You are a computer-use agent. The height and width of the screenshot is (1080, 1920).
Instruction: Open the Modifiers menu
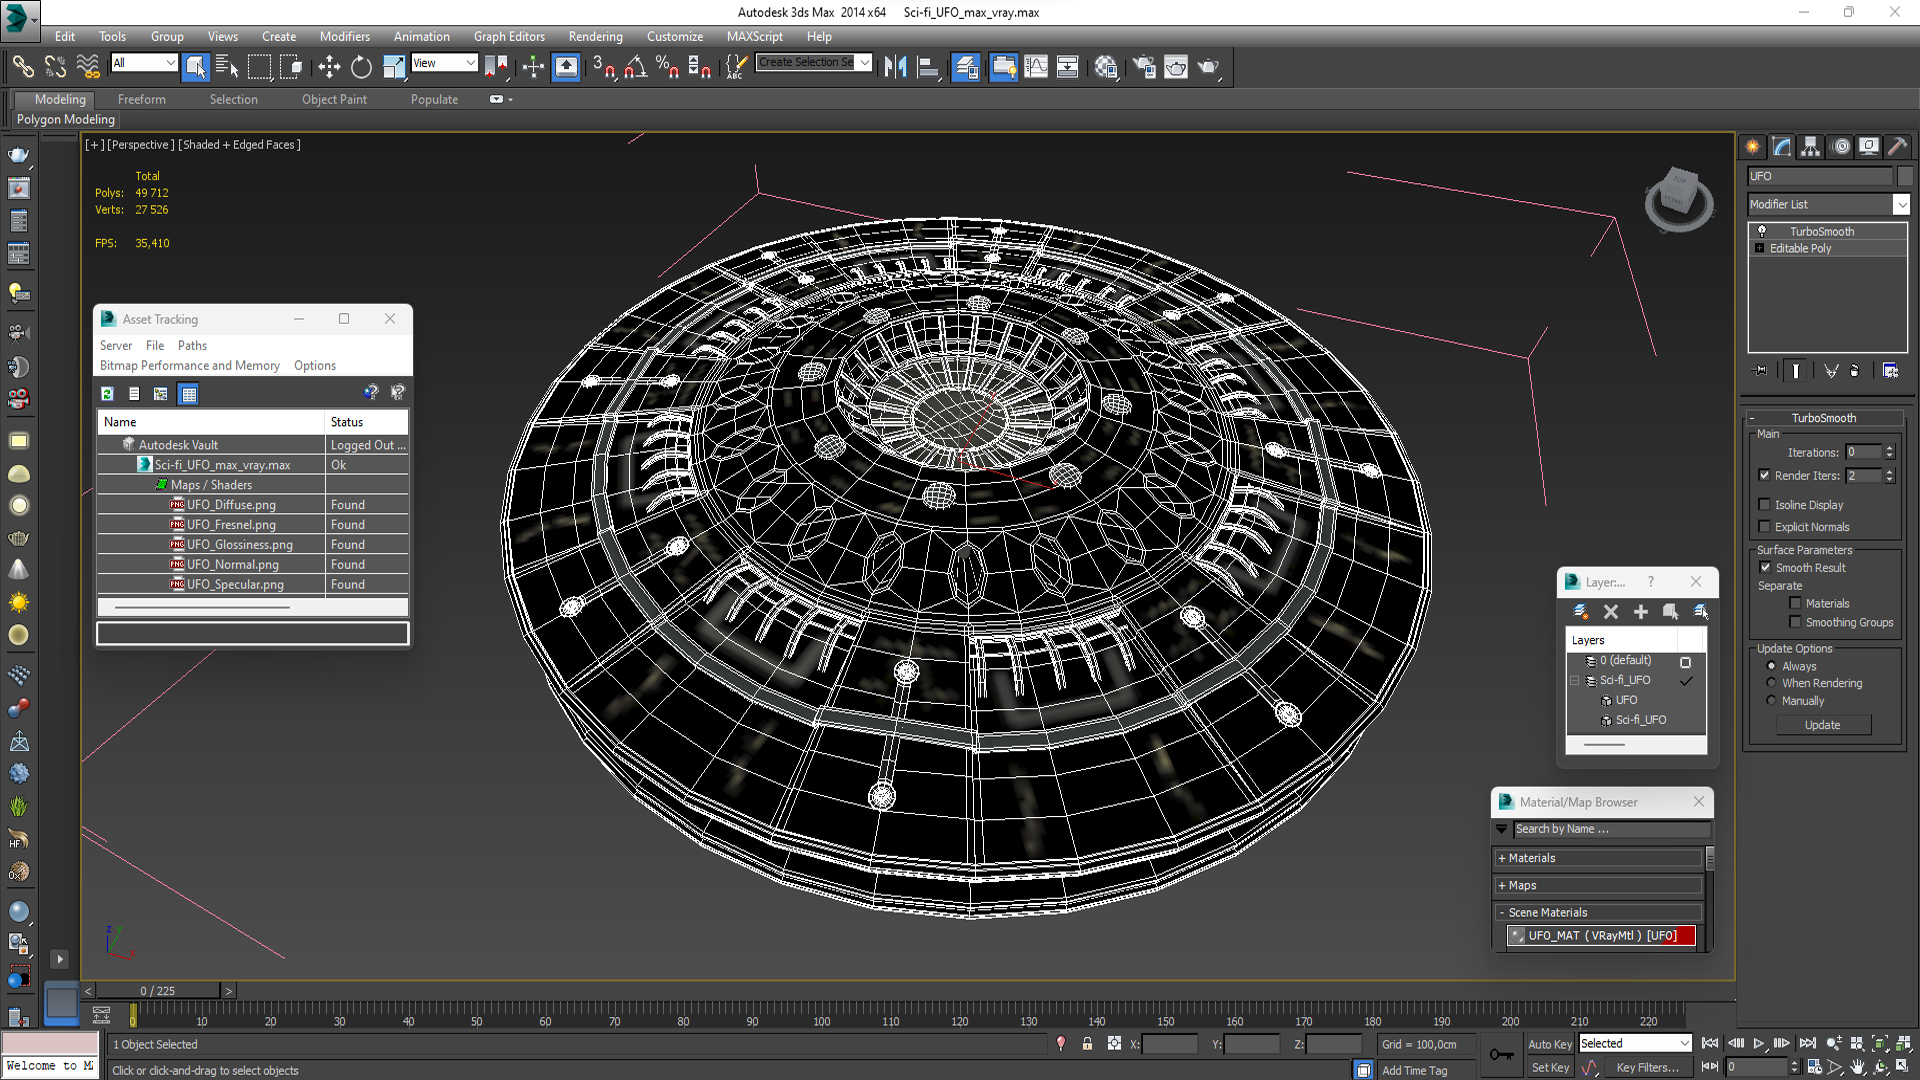coord(344,36)
